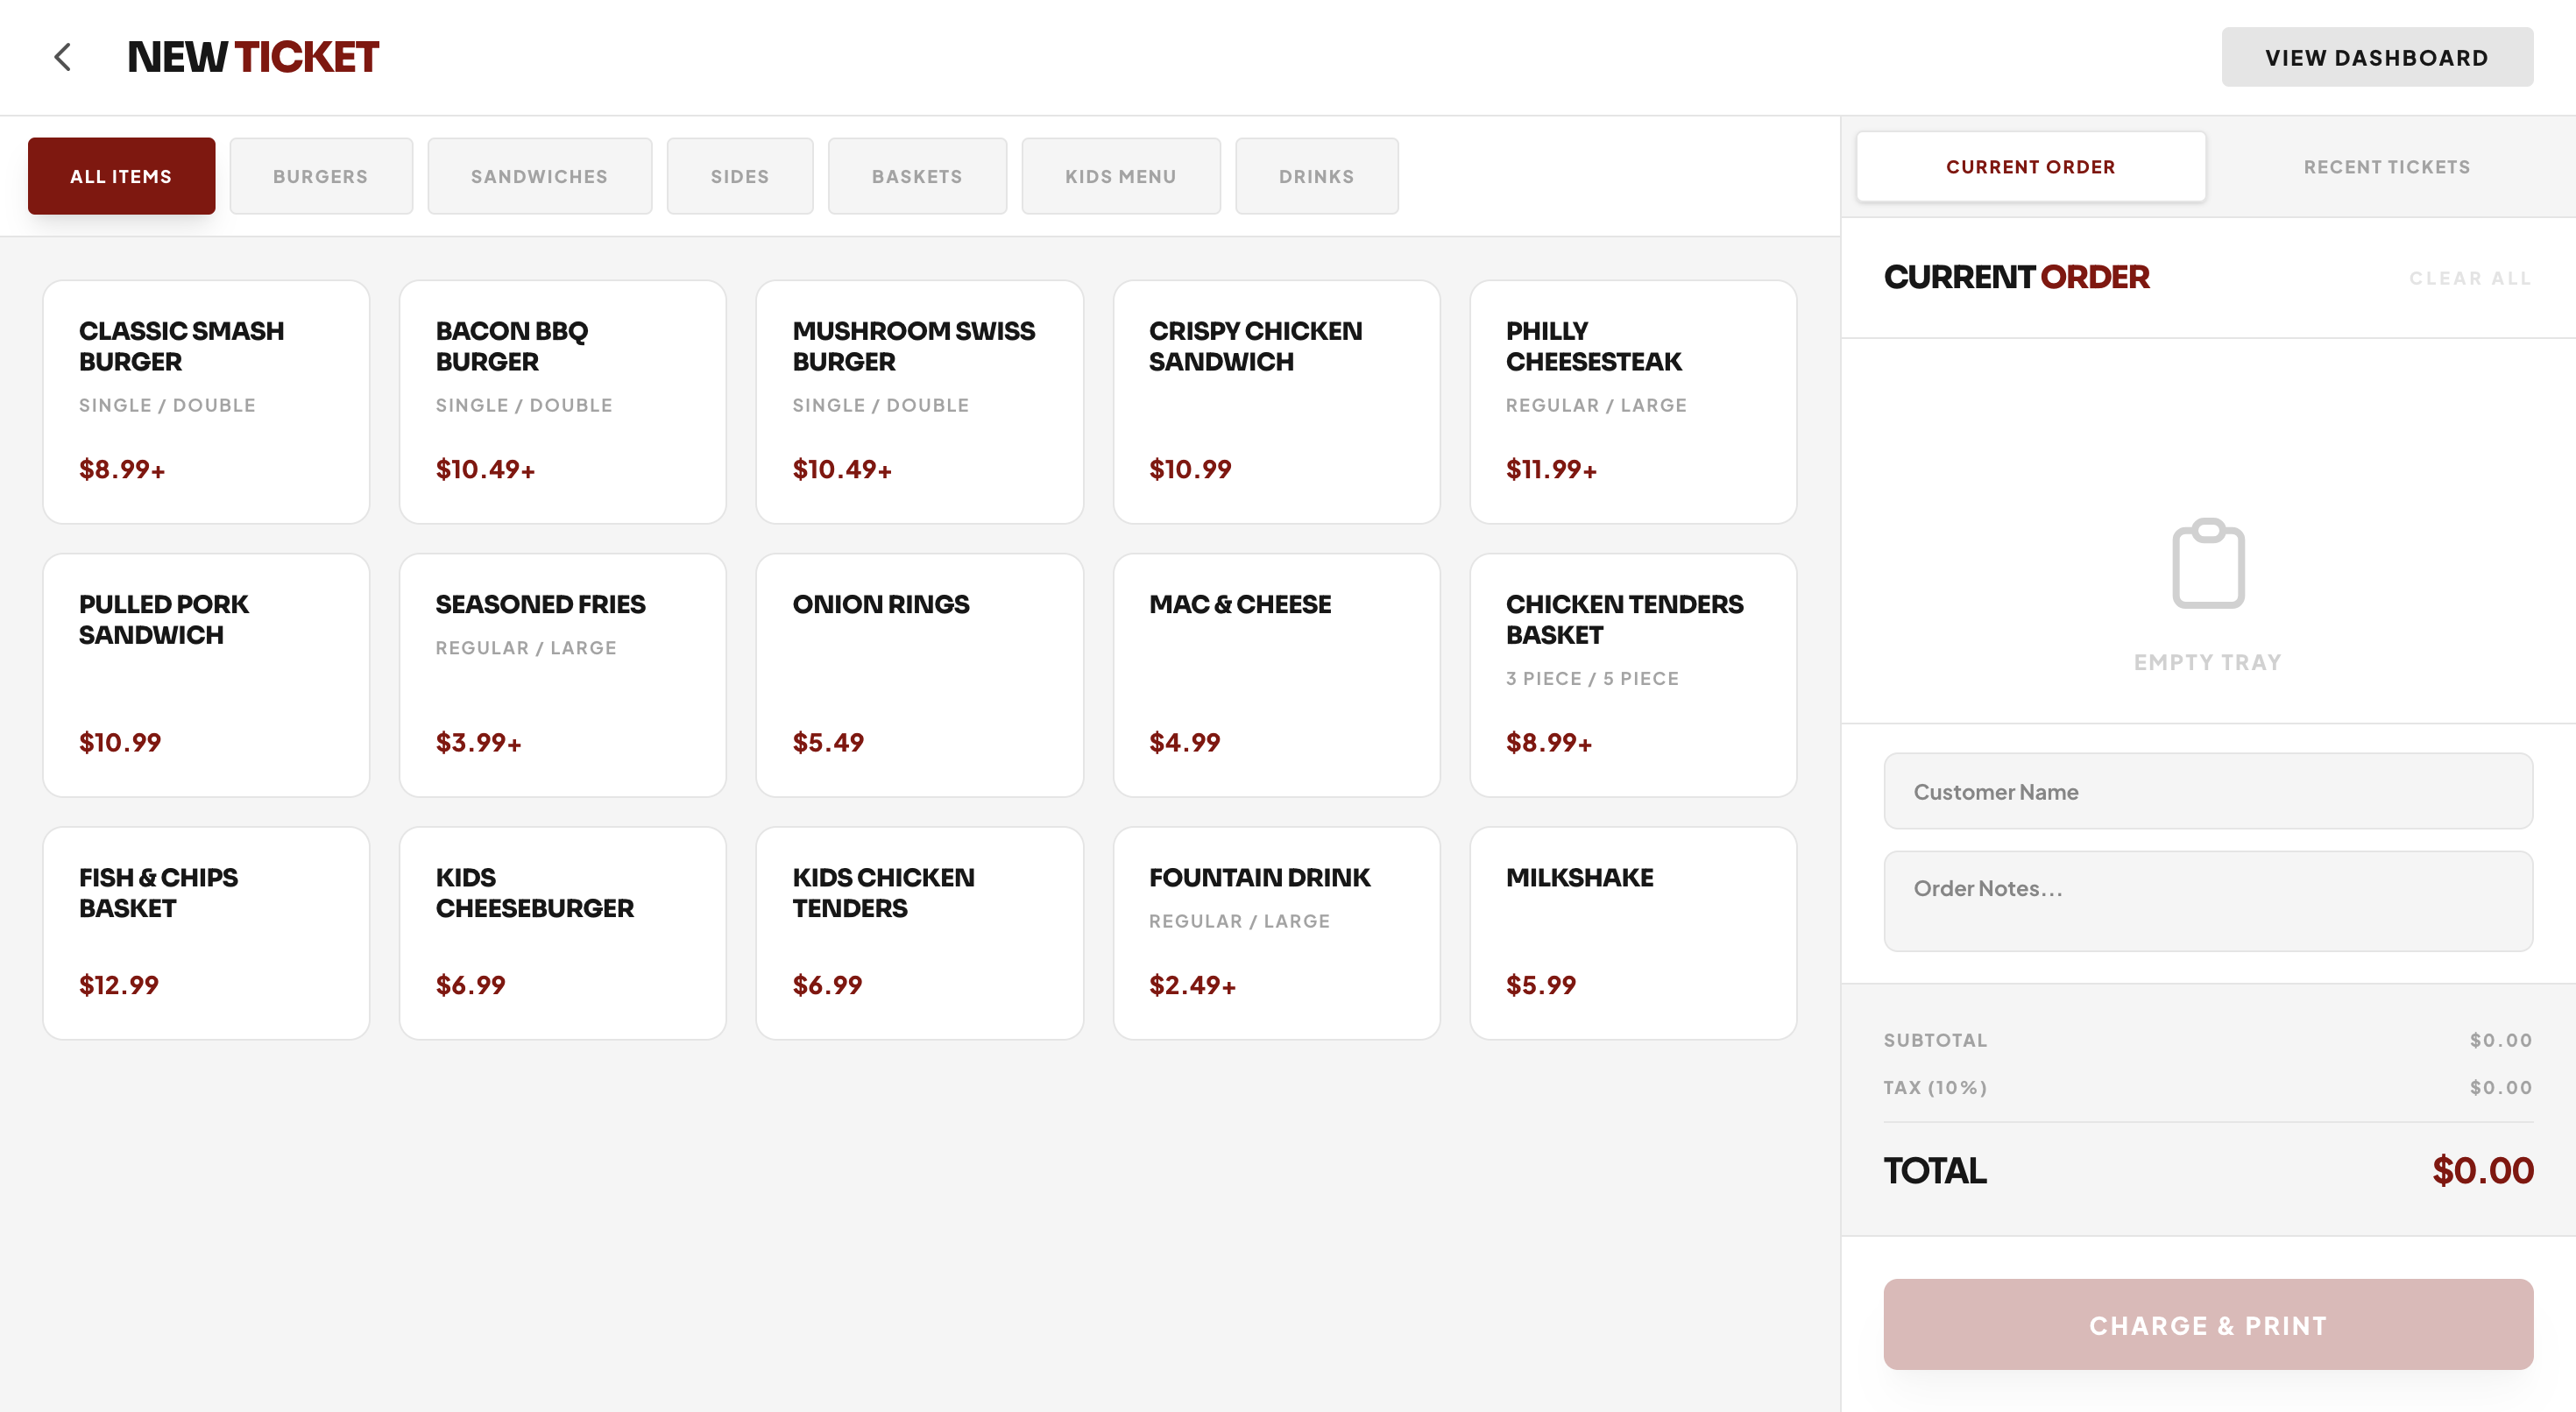Open the Burgers category filter
Screen dimensions: 2576x1412
pyautogui.click(x=321, y=175)
